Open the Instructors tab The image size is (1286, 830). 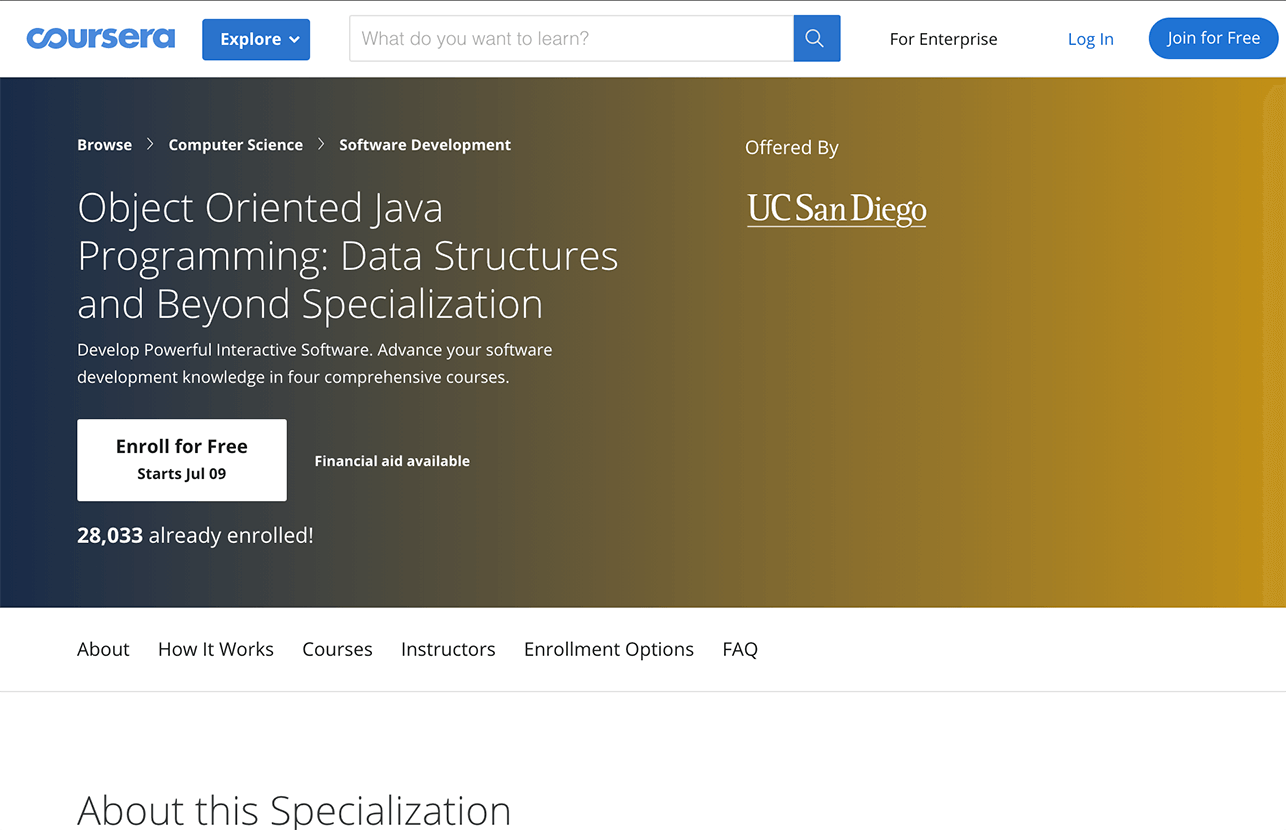pyautogui.click(x=448, y=649)
